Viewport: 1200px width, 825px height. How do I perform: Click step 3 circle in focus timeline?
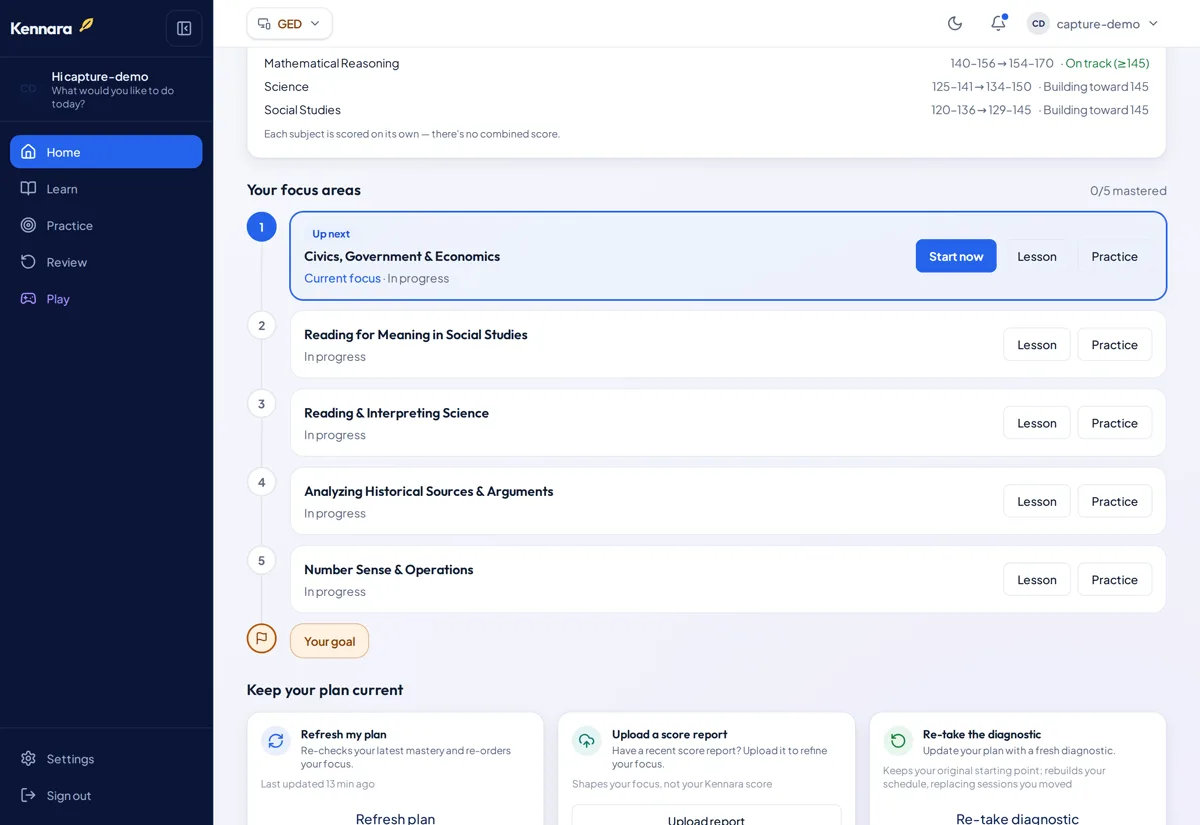262,404
